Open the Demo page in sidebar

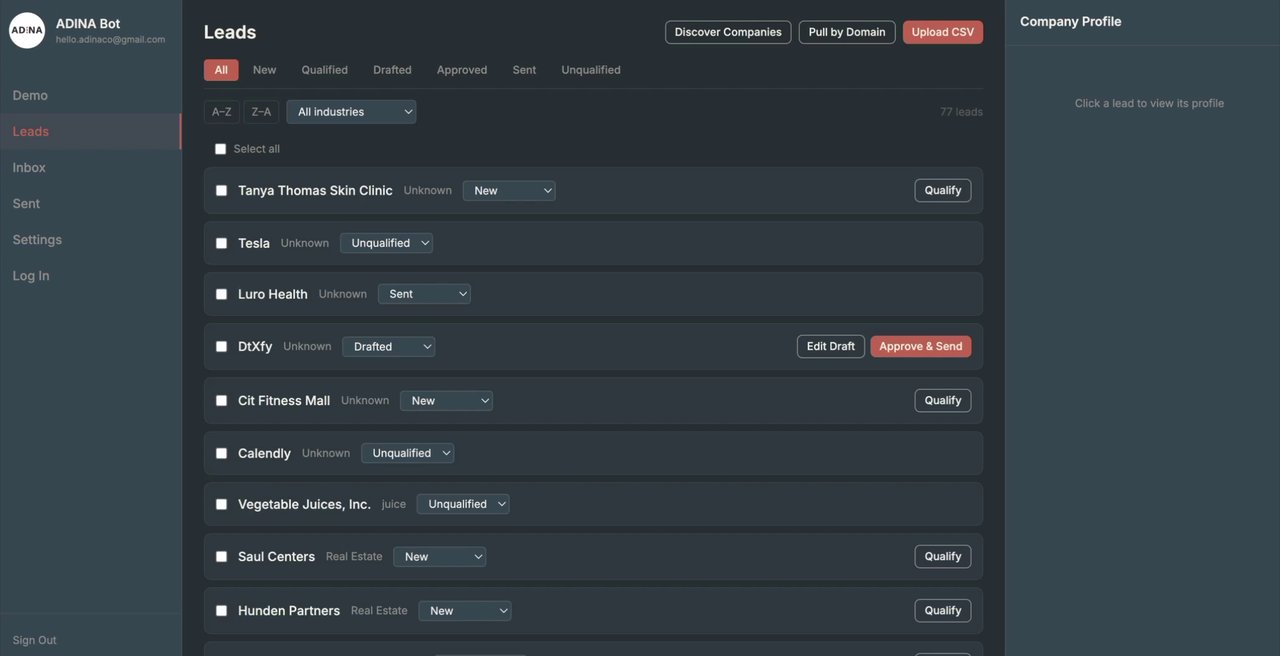tap(30, 95)
